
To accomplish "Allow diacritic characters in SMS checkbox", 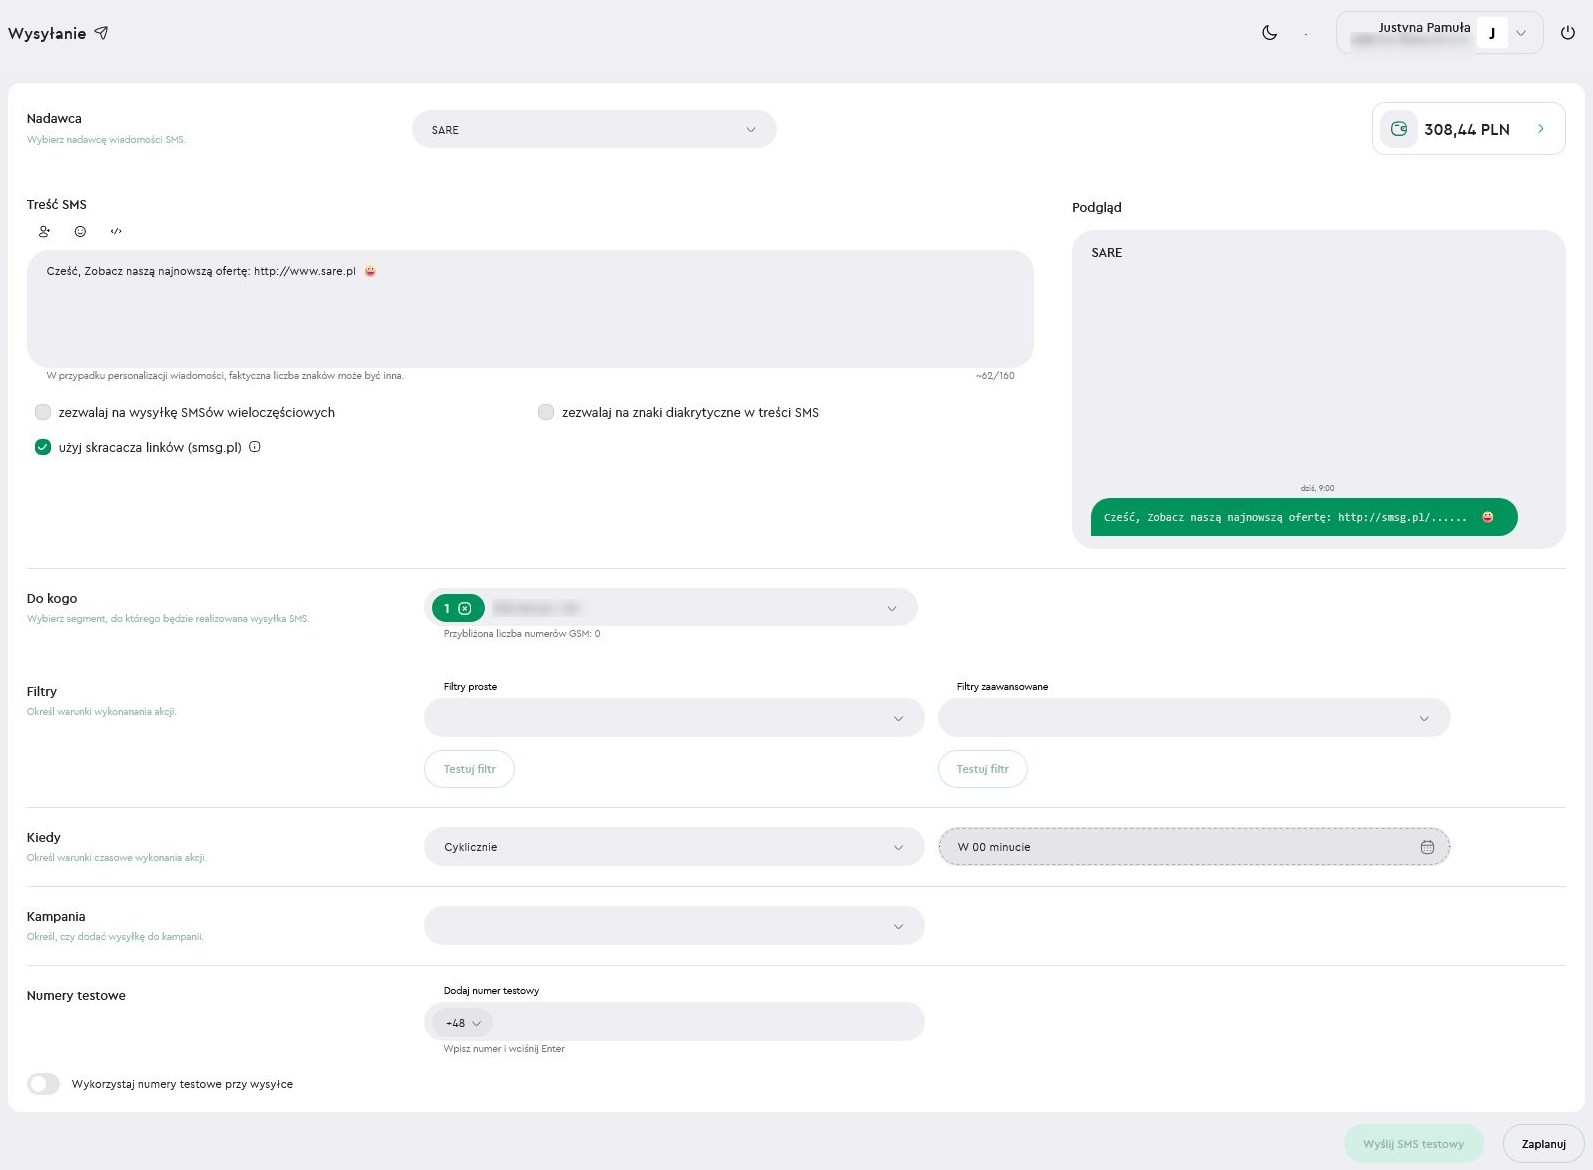I will pyautogui.click(x=546, y=412).
